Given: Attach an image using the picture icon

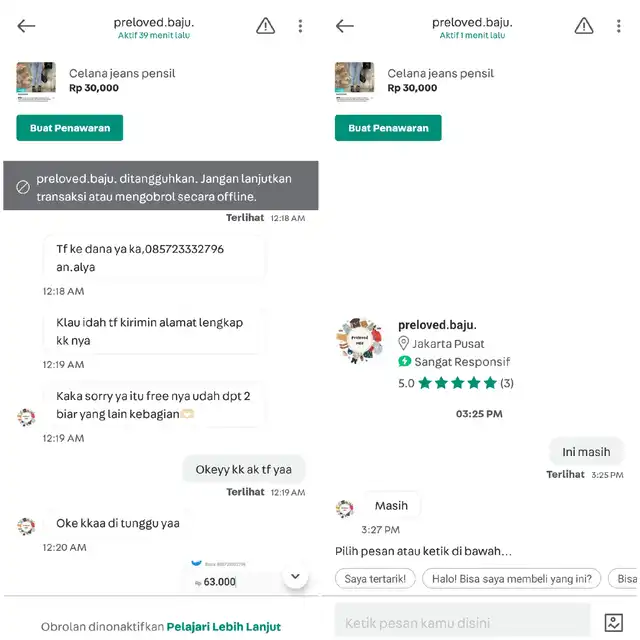Looking at the screenshot, I should point(613,622).
